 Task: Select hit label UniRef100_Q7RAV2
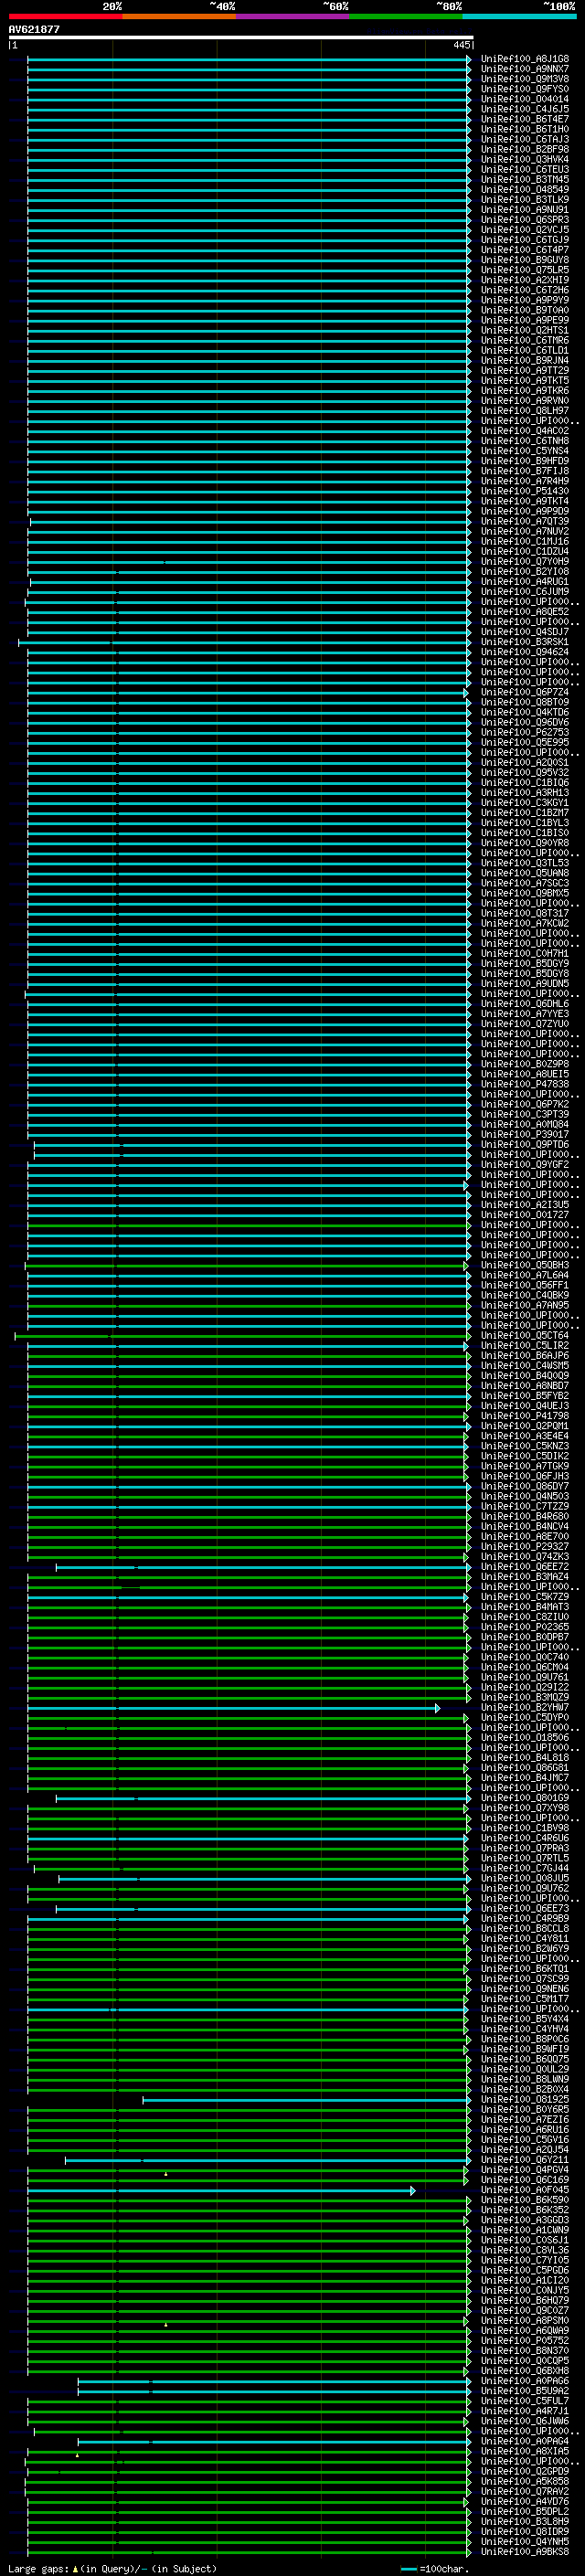click(525, 2490)
